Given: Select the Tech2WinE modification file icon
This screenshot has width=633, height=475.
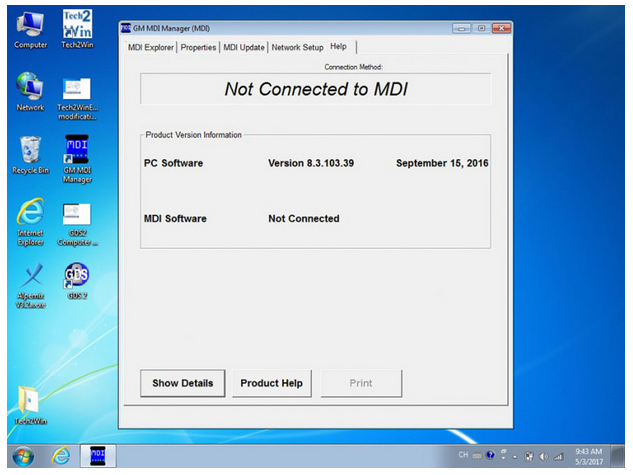Looking at the screenshot, I should (x=77, y=99).
